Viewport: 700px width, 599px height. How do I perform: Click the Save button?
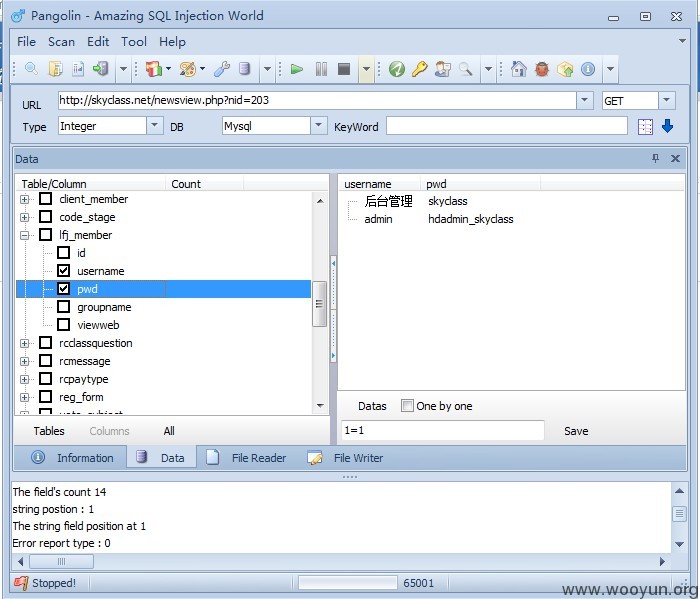[576, 431]
